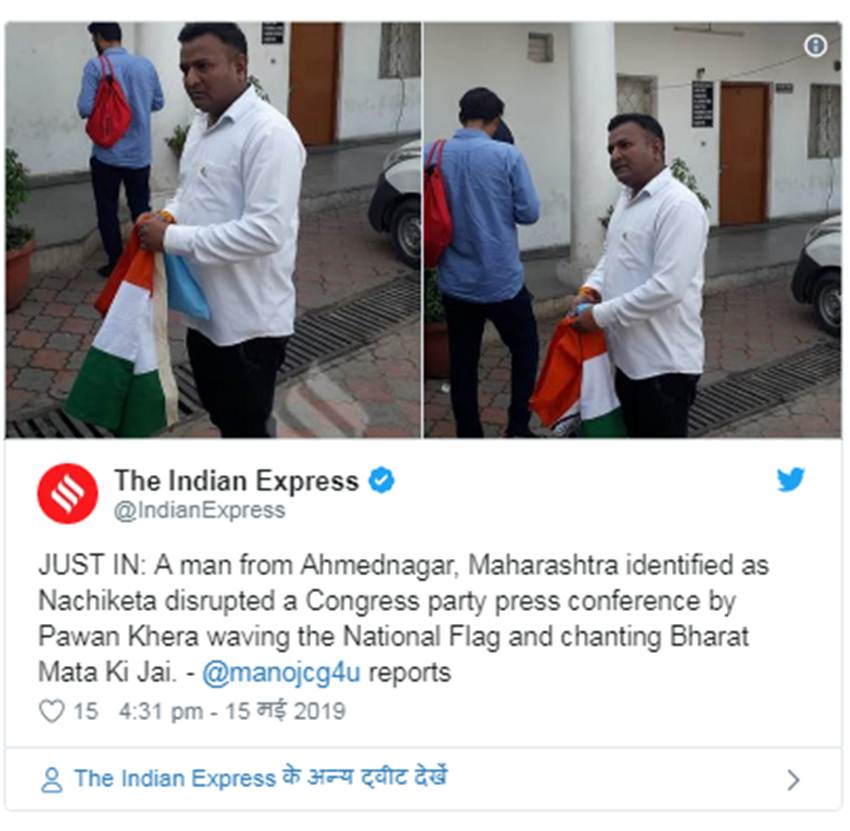Click the blue Twitter bird logo

790,479
